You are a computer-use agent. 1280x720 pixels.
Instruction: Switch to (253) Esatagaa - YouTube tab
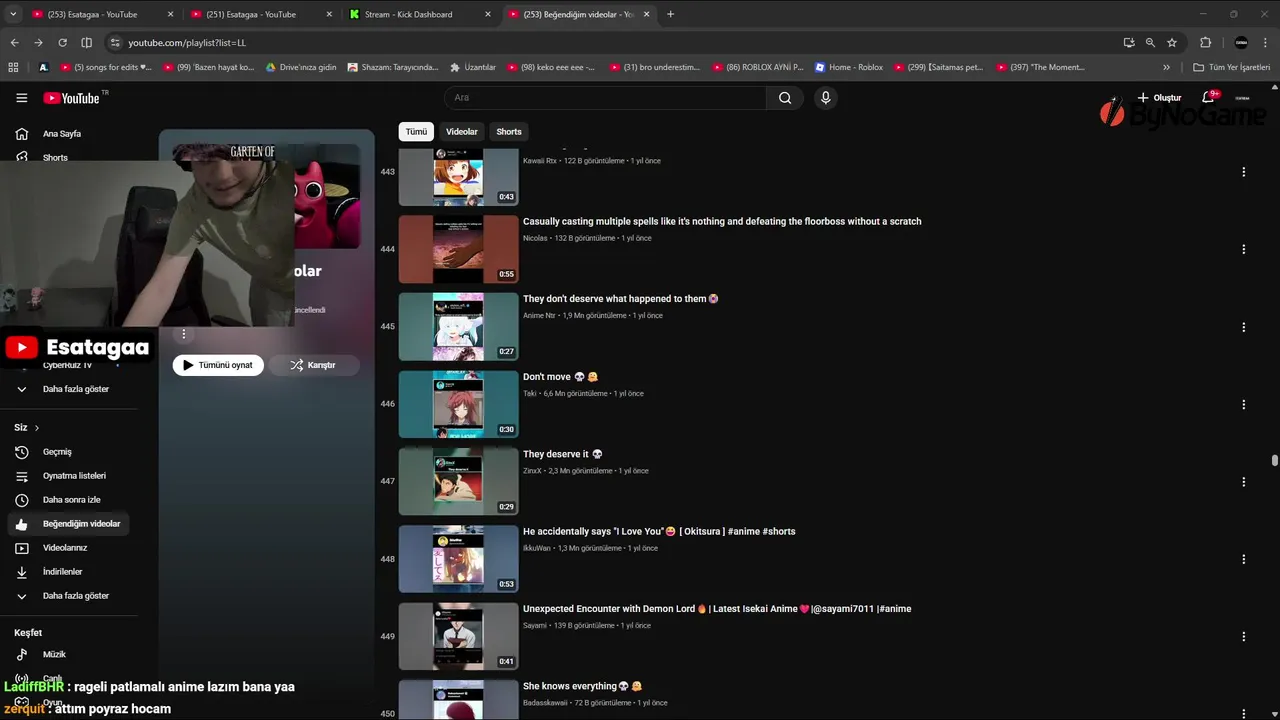coord(102,14)
